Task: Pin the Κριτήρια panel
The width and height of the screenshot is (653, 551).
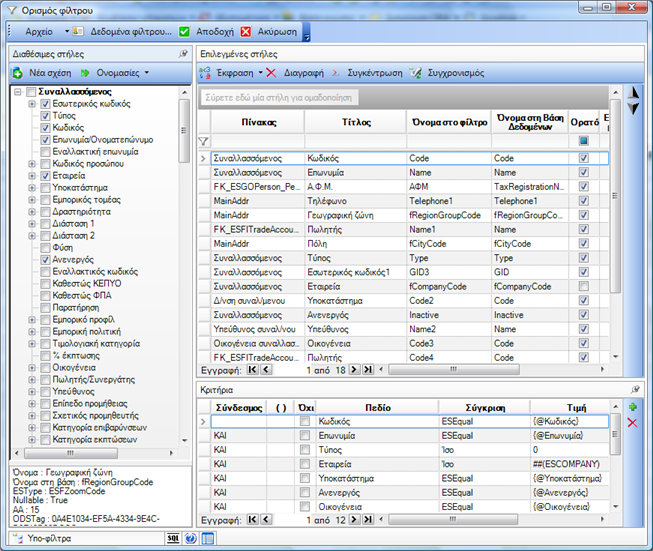Action: (x=635, y=389)
